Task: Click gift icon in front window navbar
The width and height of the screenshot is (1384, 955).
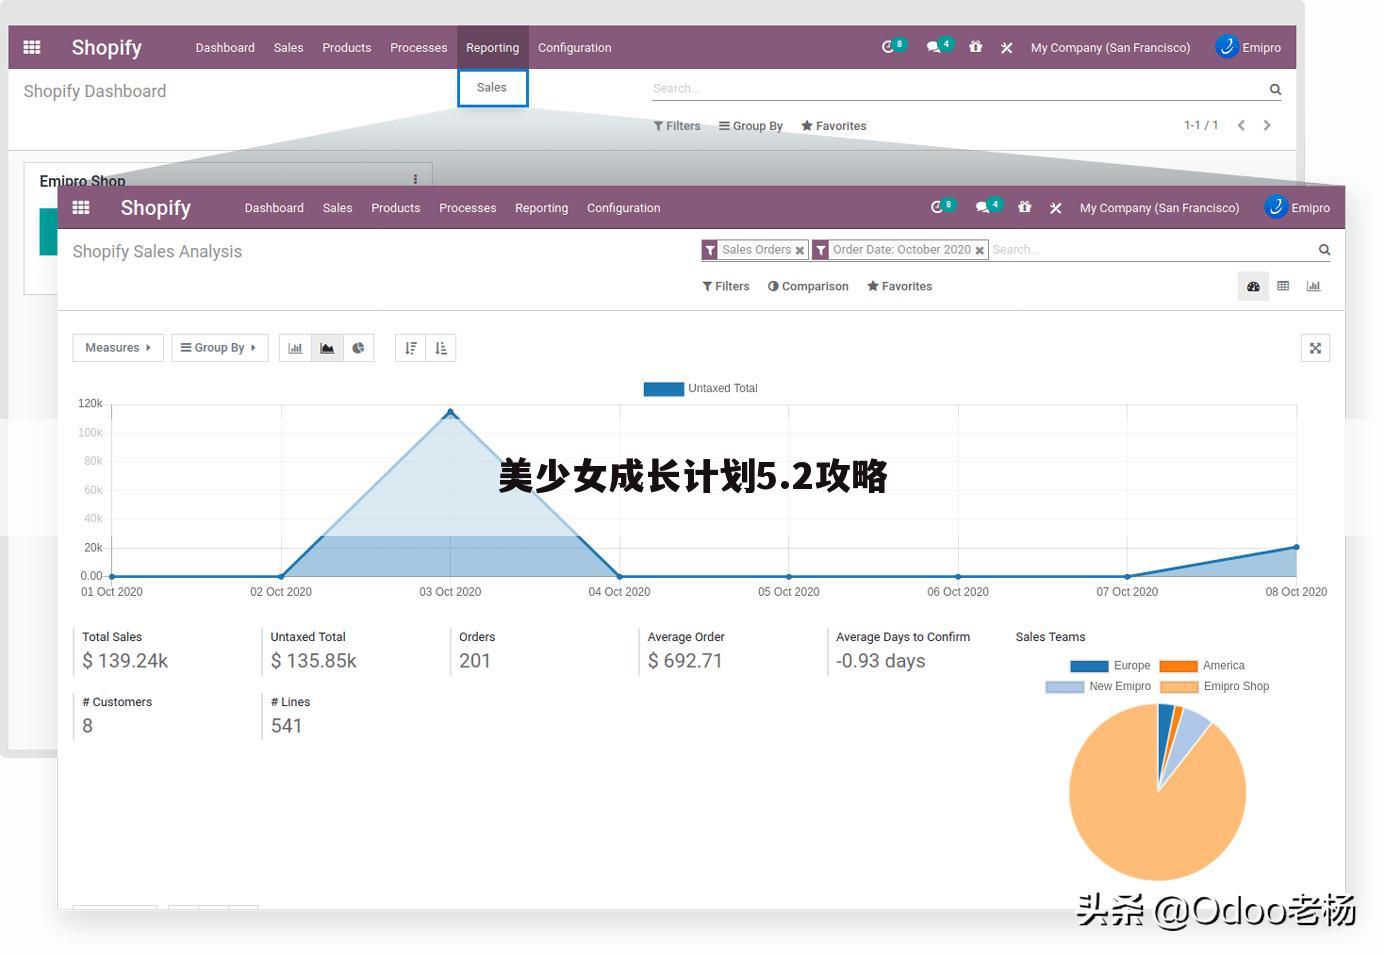Action: [x=1024, y=207]
